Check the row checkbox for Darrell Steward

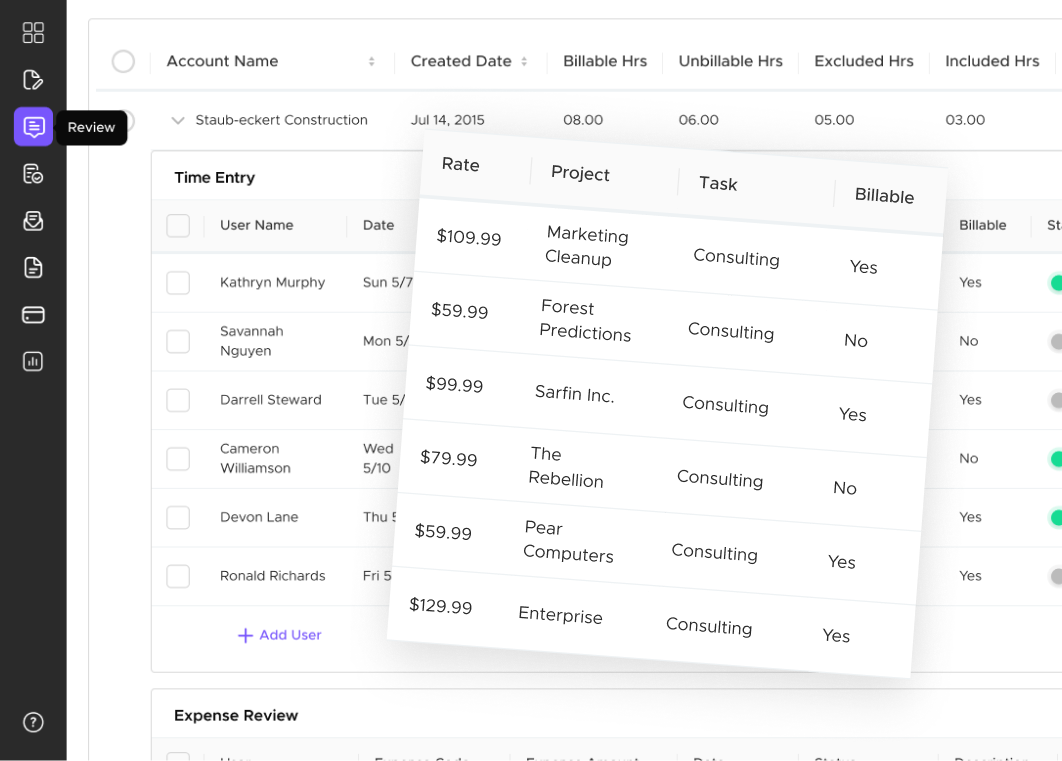pyautogui.click(x=178, y=400)
